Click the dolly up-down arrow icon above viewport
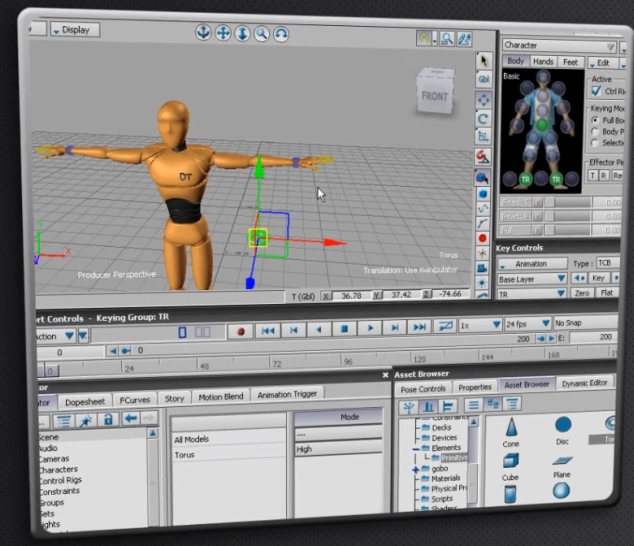The image size is (634, 546). coord(242,33)
